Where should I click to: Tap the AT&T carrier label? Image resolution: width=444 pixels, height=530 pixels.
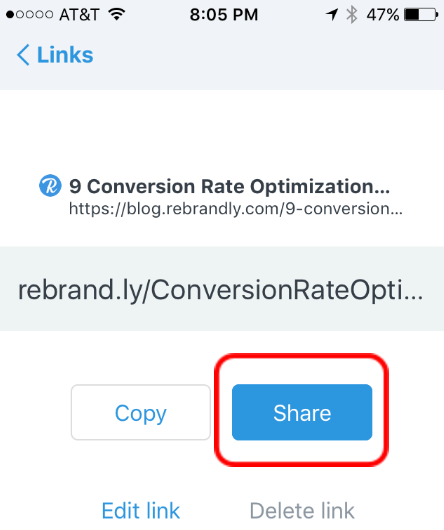[79, 15]
